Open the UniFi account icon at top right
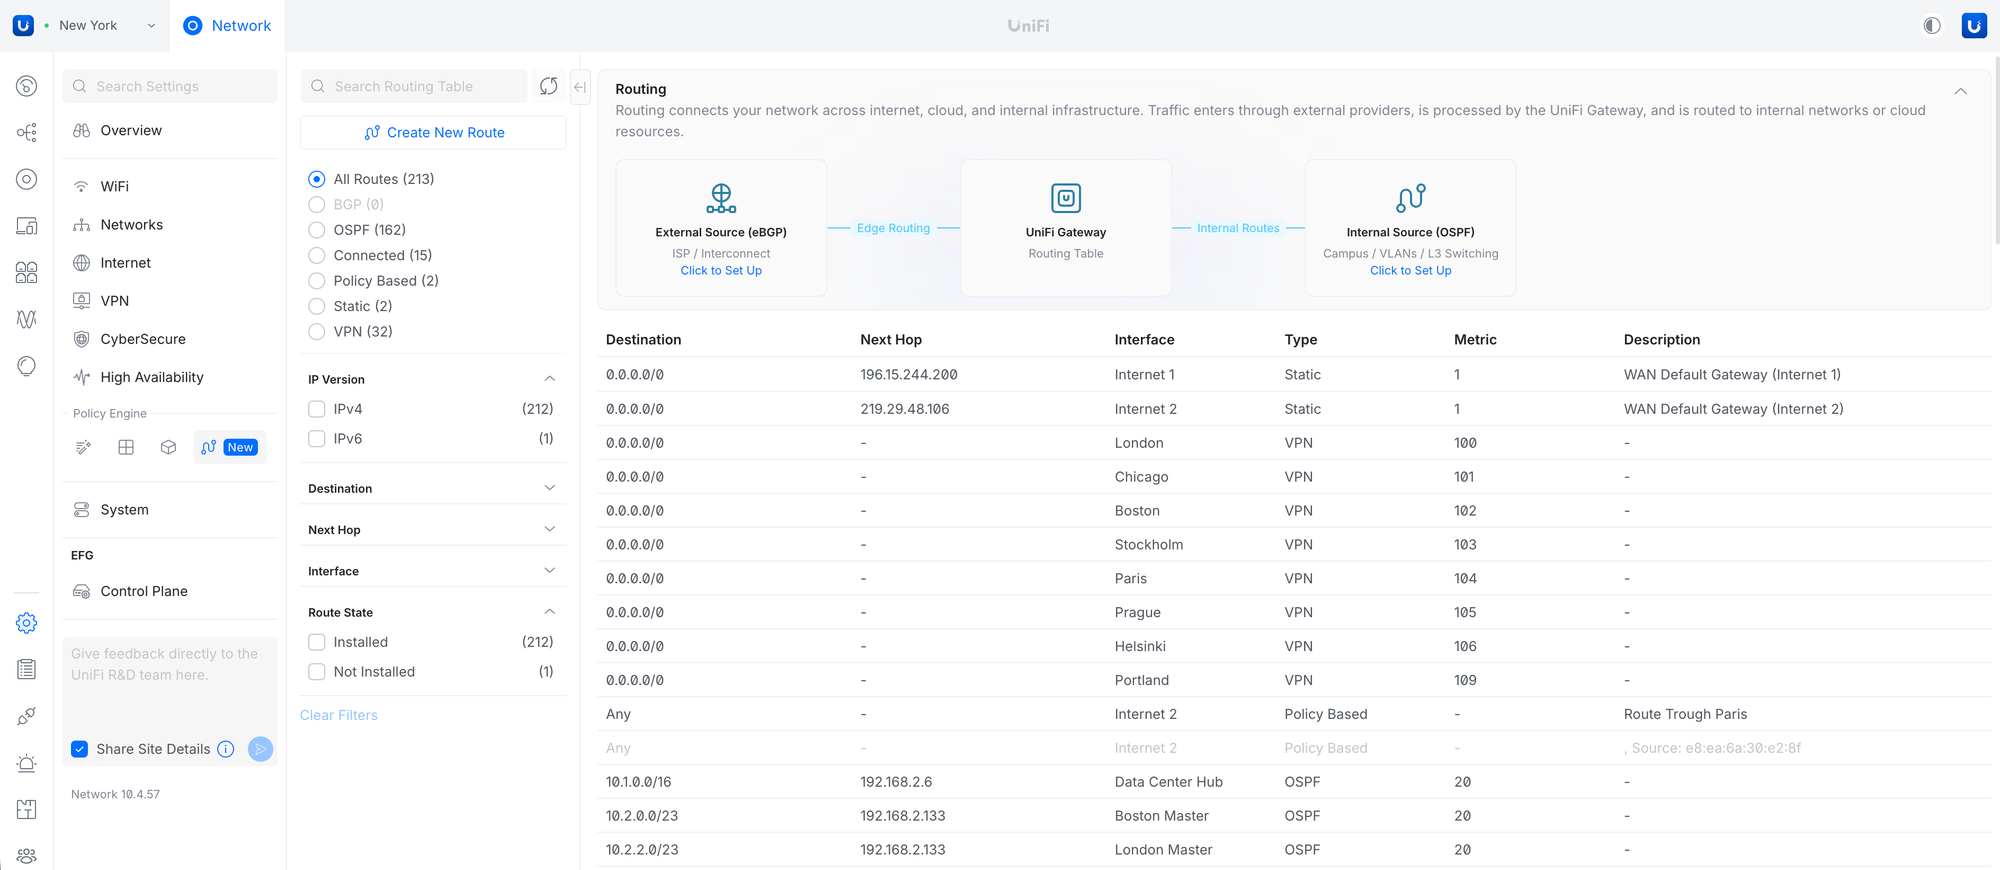2000x870 pixels. [x=1974, y=26]
